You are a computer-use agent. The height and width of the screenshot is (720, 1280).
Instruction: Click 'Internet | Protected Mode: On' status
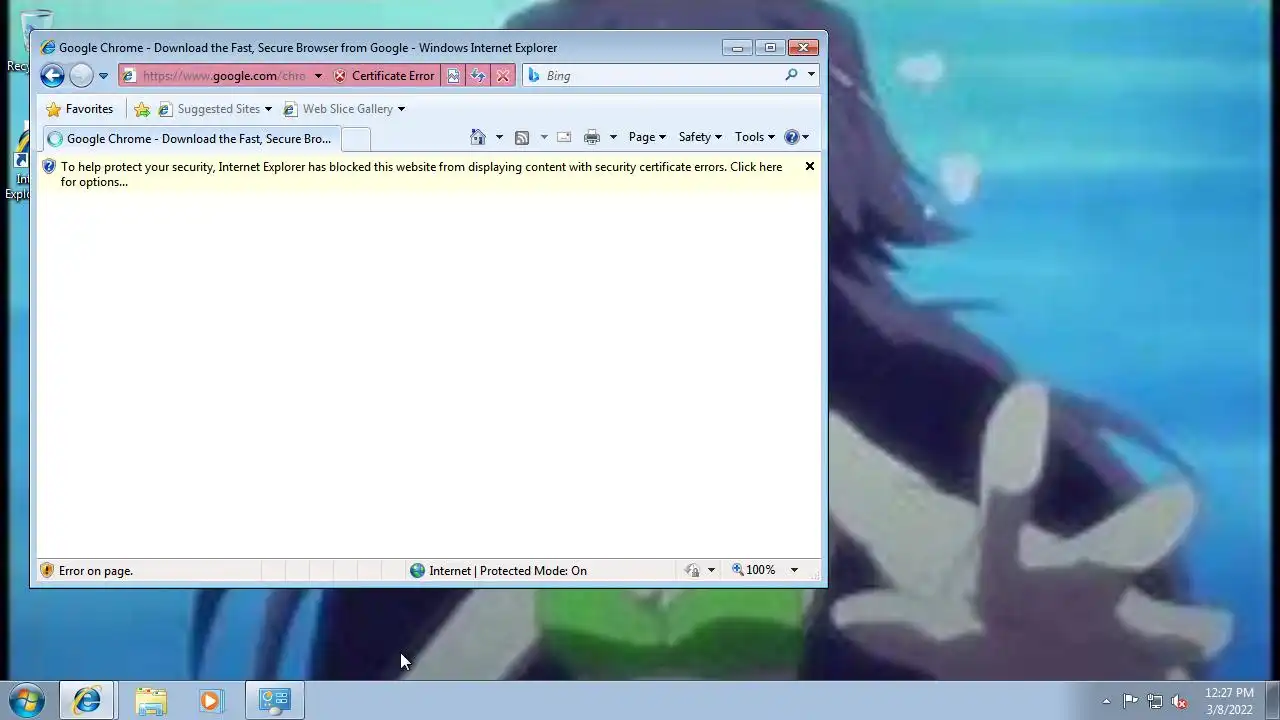508,571
